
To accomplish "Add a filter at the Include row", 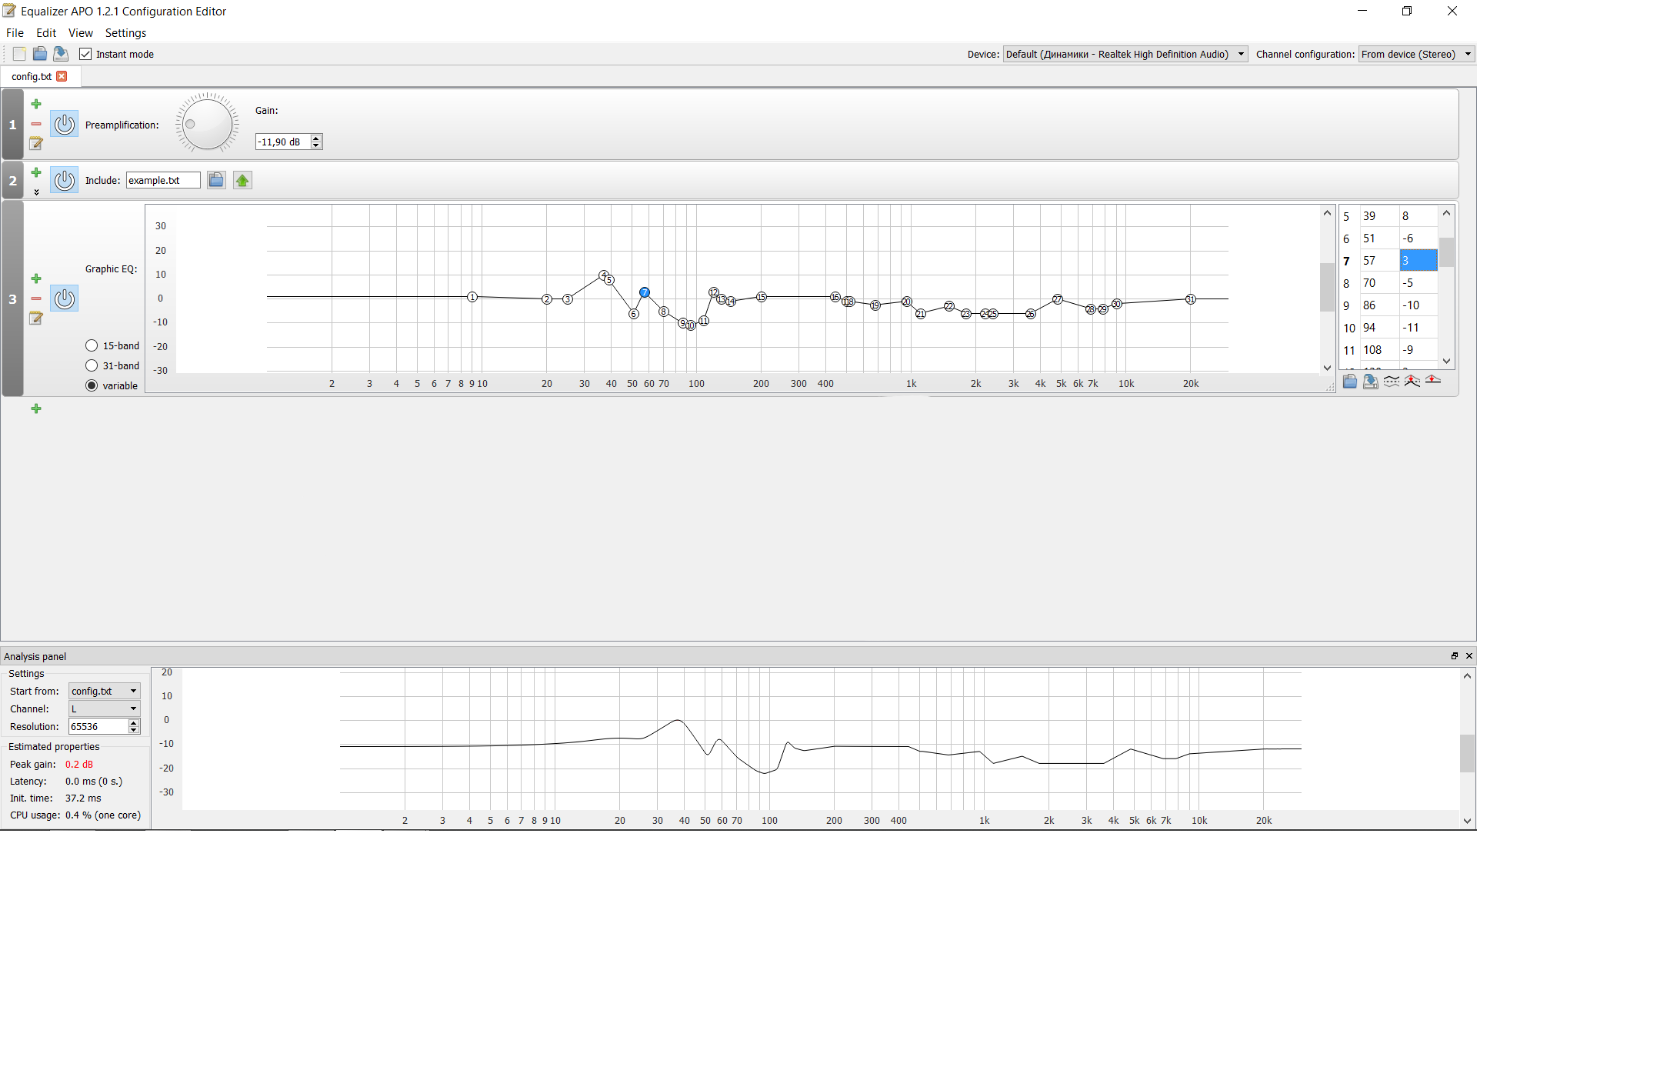I will (x=36, y=173).
